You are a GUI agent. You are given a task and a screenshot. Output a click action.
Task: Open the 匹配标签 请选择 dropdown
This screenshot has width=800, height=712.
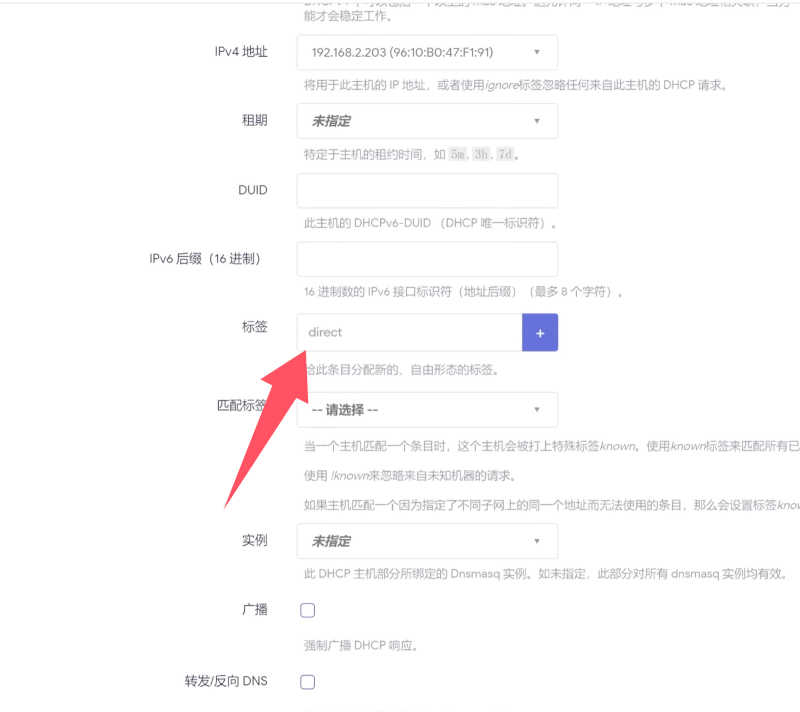click(427, 409)
